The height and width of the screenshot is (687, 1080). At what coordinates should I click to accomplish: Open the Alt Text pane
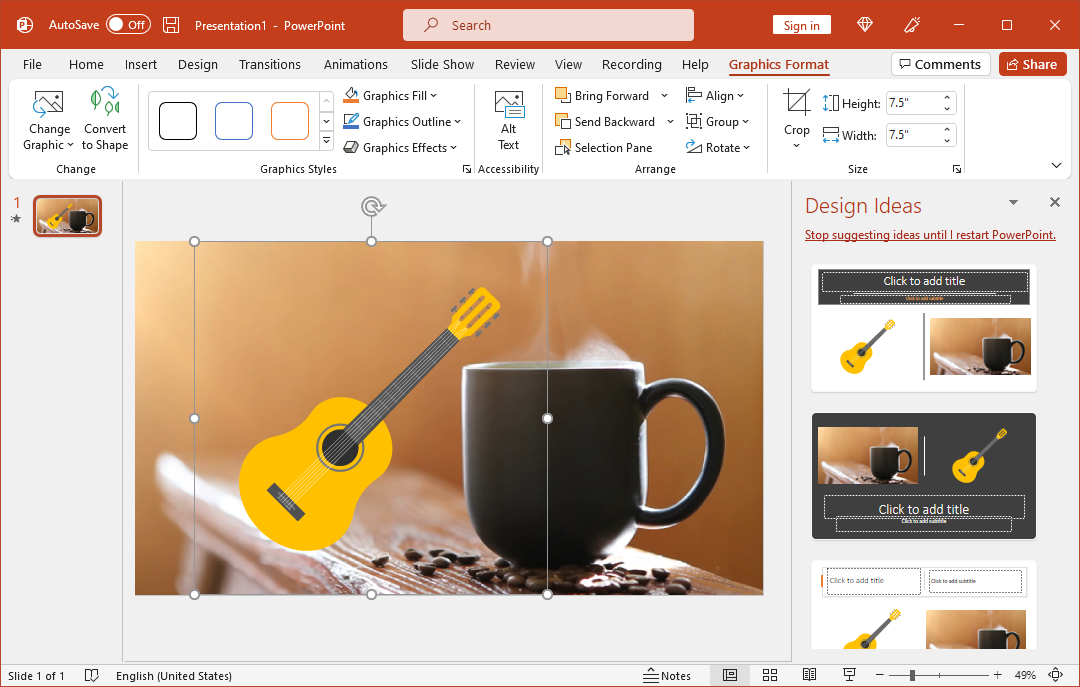pos(509,121)
